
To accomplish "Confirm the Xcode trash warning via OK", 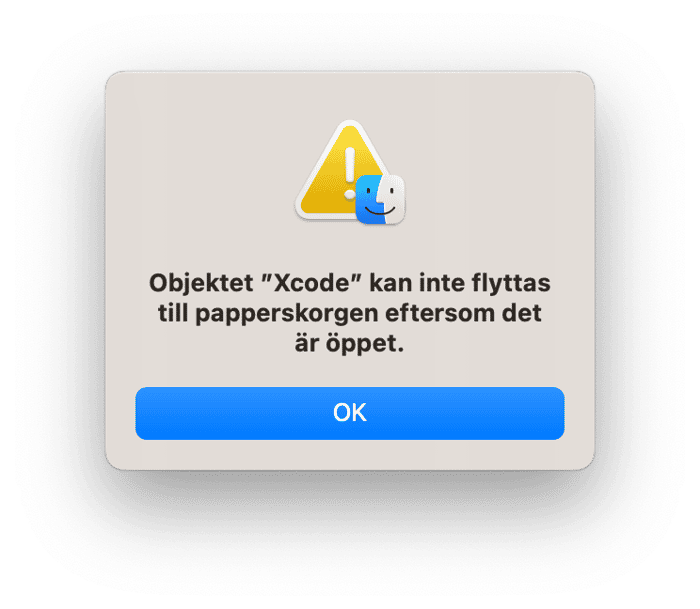I will point(350,413).
